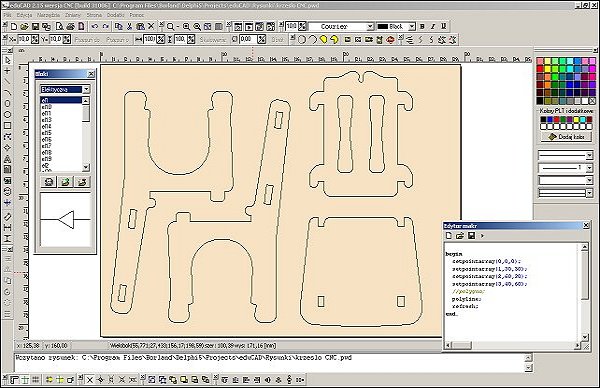Screen dimensions: 600x388
Task: Click the zoom in magnifier icon
Action: [x=186, y=26]
